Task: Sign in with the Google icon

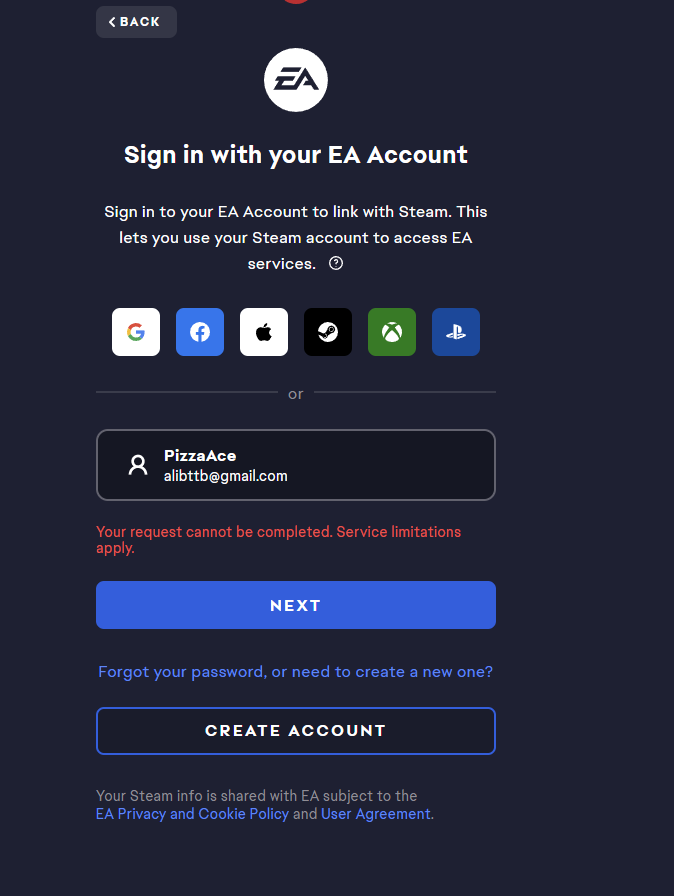Action: 136,332
